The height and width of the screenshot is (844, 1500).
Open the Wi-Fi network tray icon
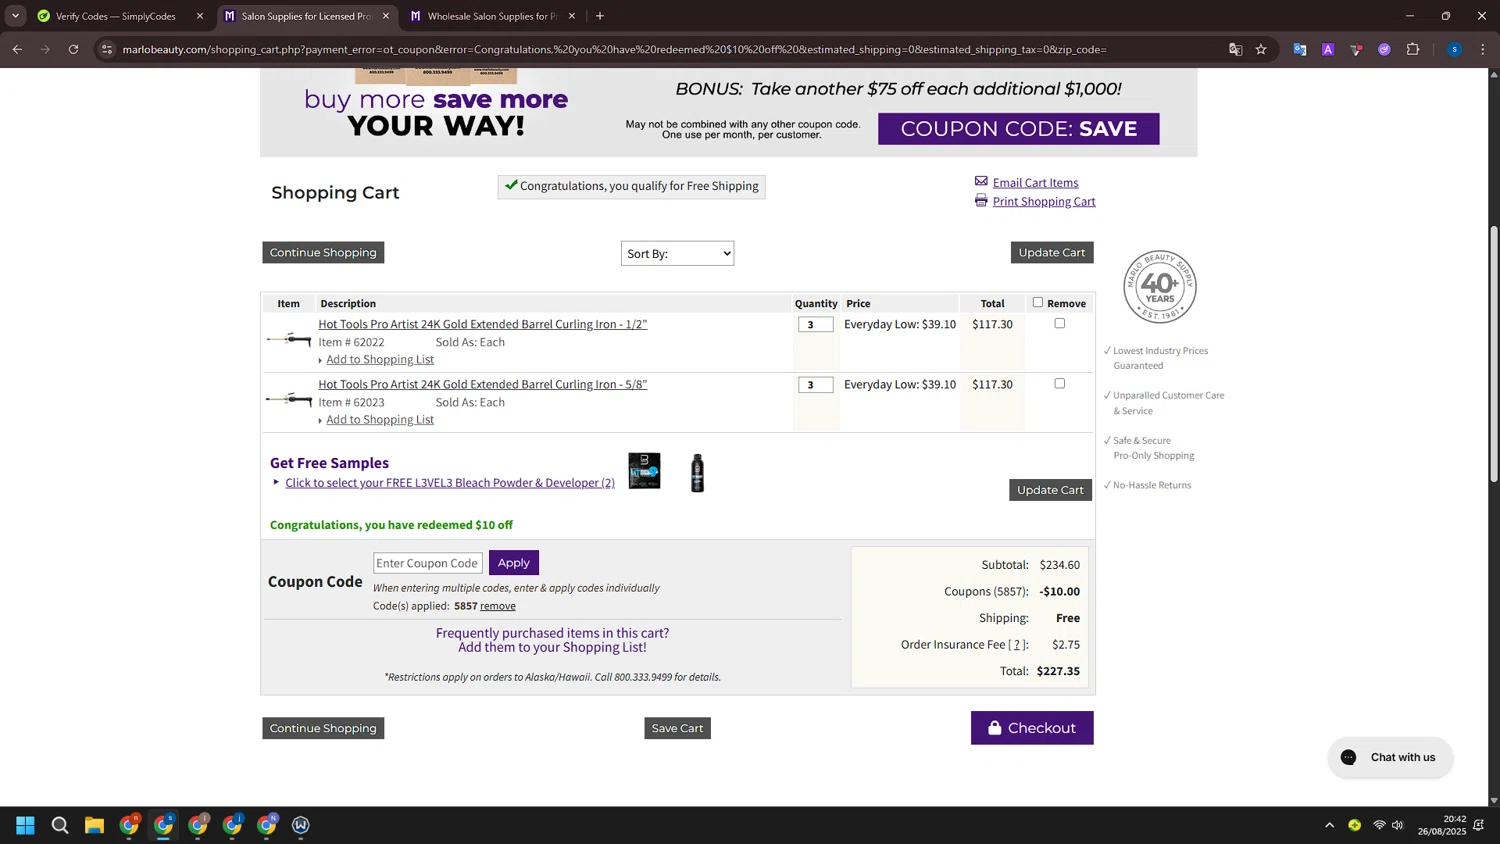pos(1379,825)
